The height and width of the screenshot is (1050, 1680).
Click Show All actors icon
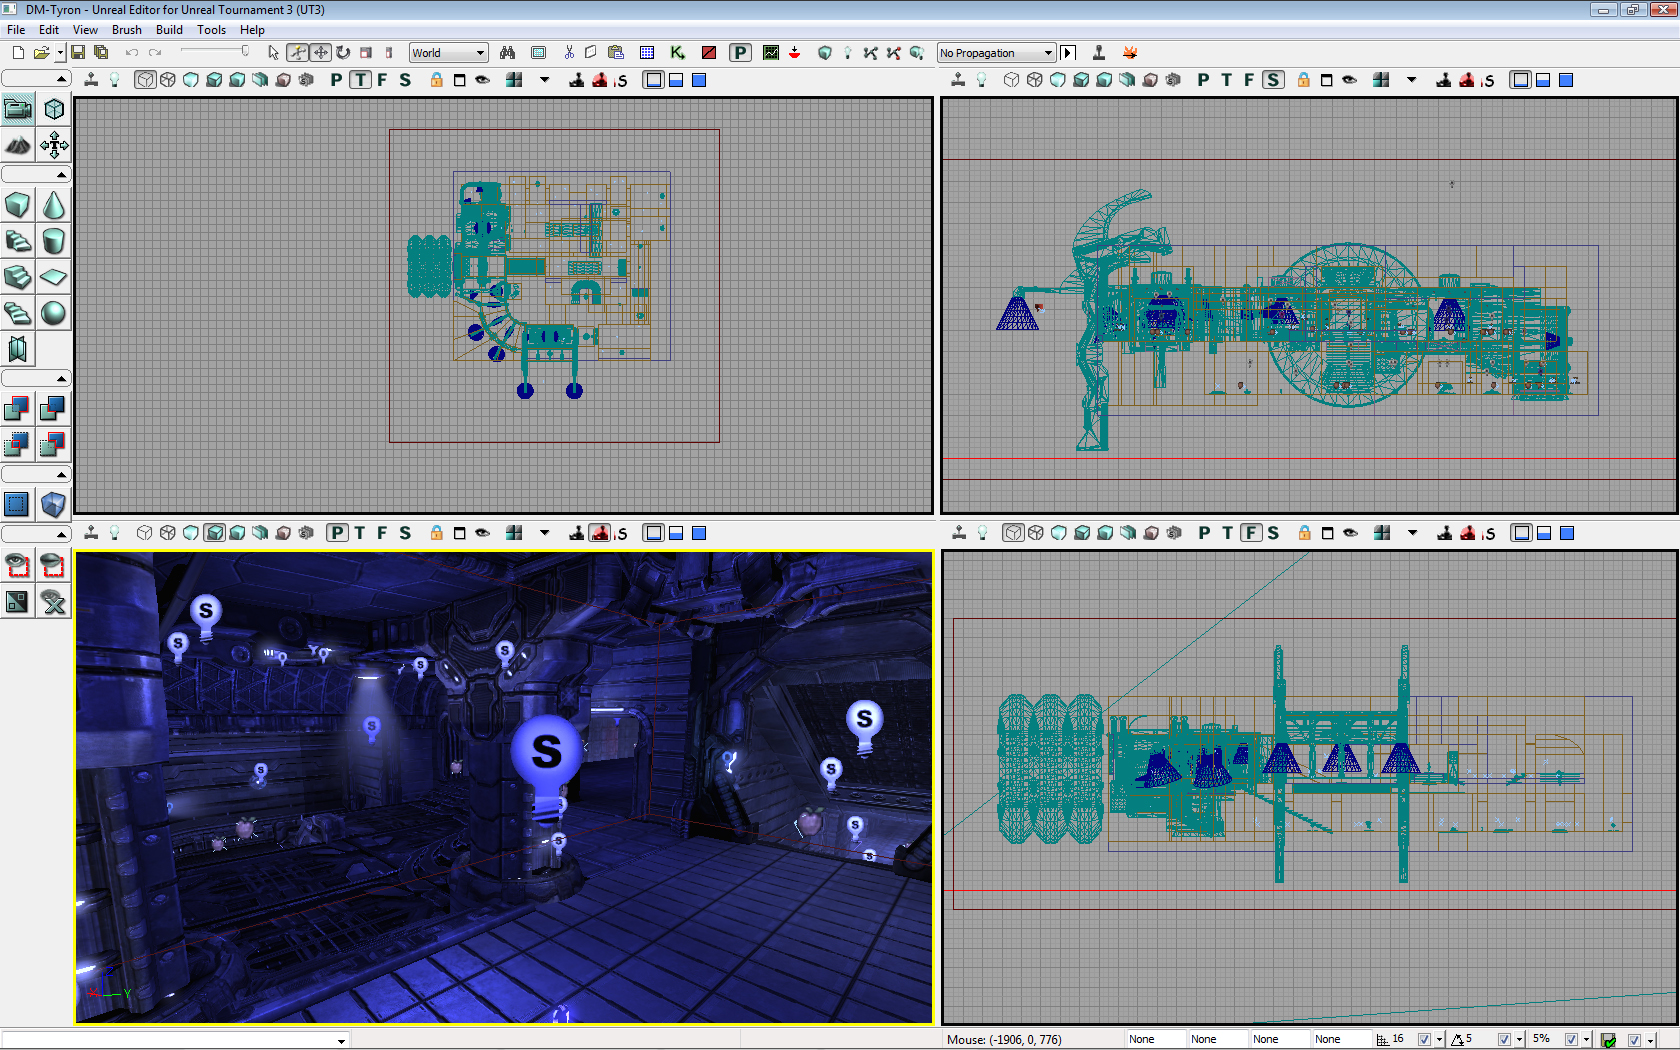click(x=54, y=601)
